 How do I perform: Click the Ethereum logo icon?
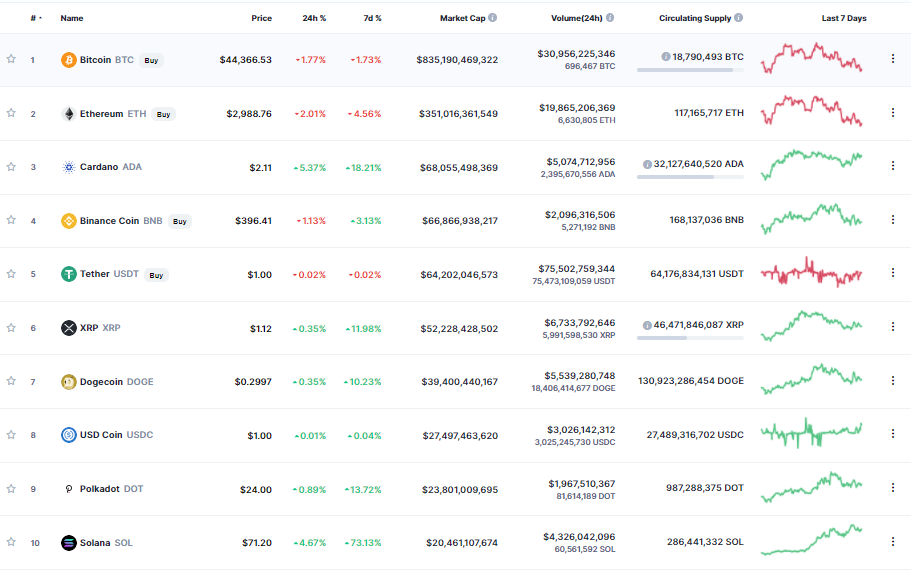coord(69,114)
